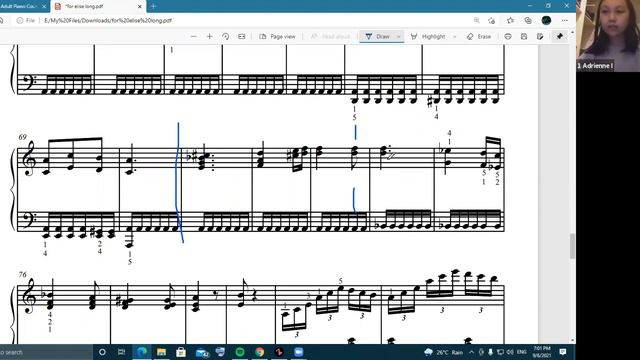Switch to the Adult Piano Course tab
The image size is (640, 360).
(x=20, y=7)
